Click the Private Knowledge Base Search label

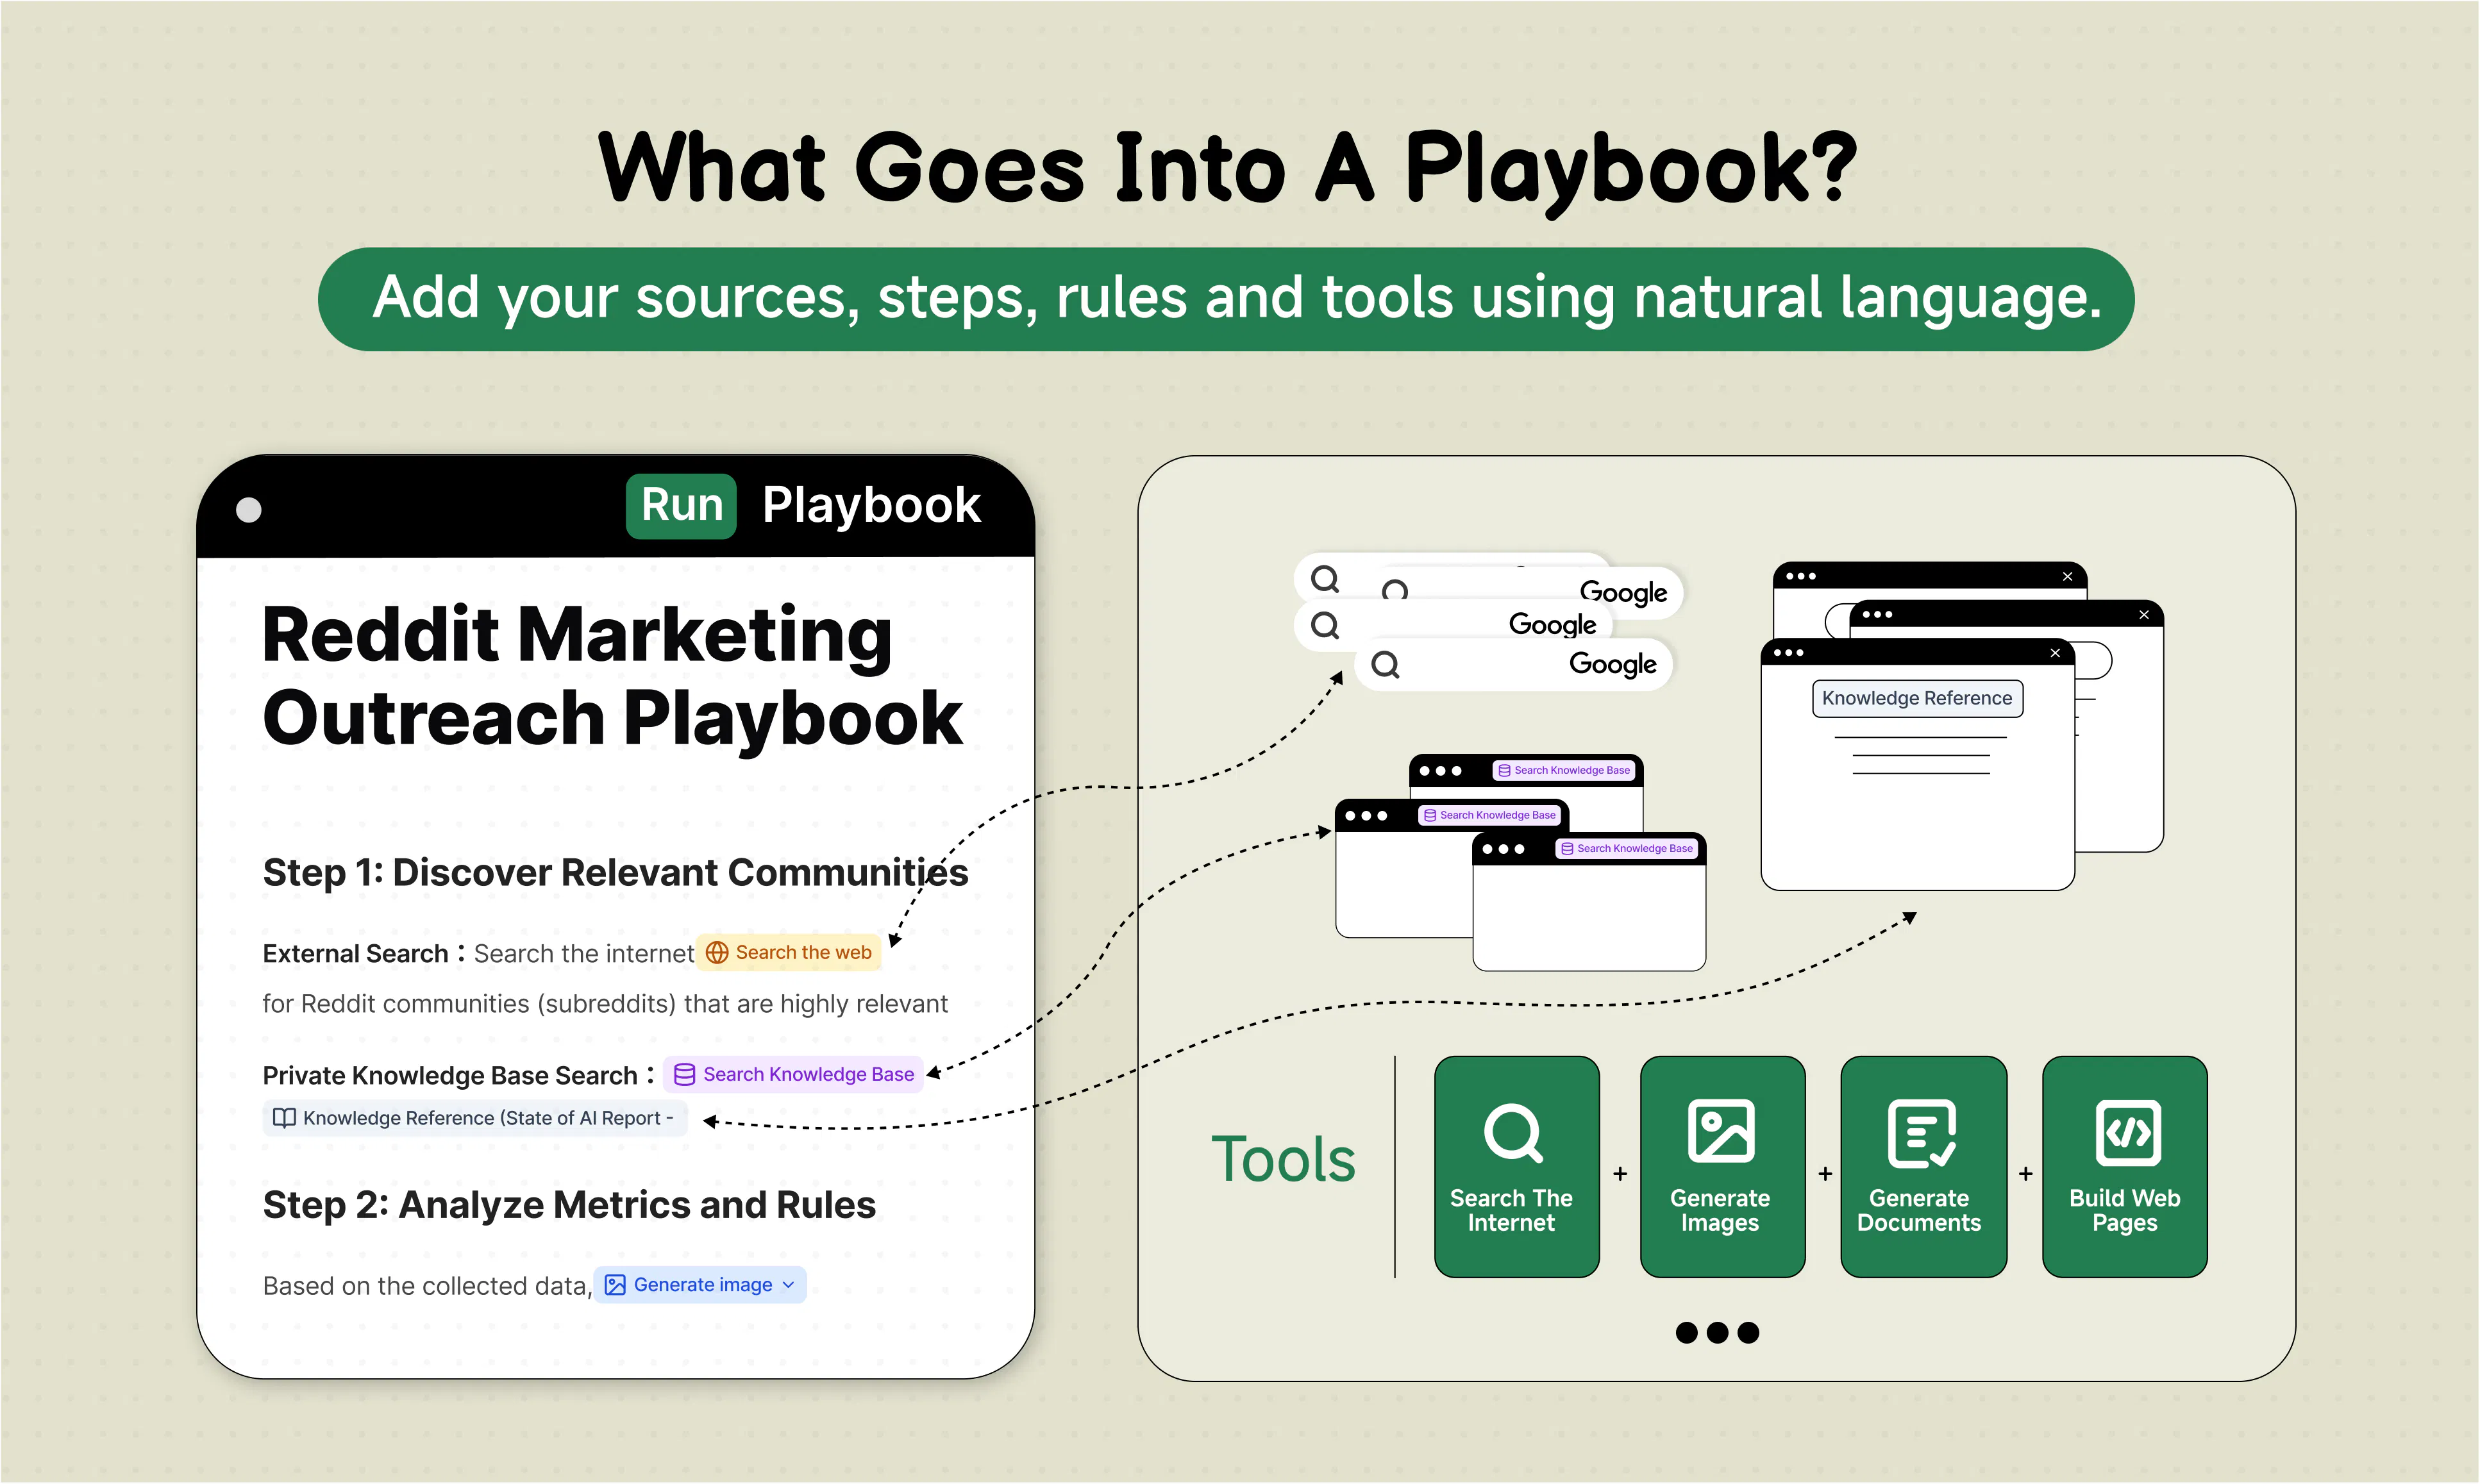[450, 1076]
